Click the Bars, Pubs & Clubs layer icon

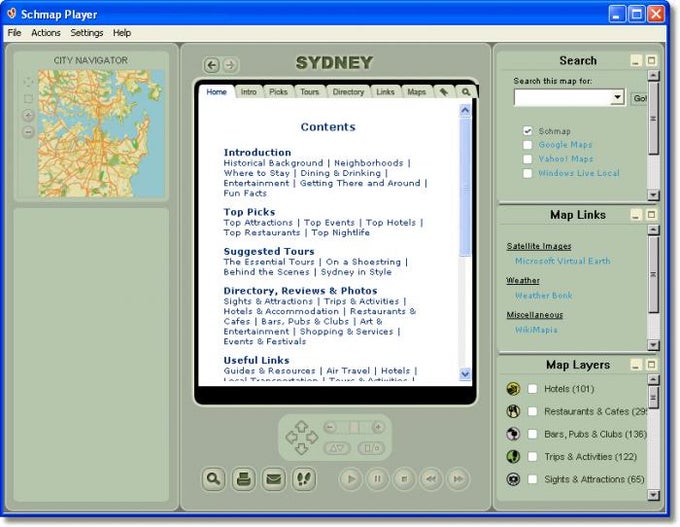pos(513,434)
